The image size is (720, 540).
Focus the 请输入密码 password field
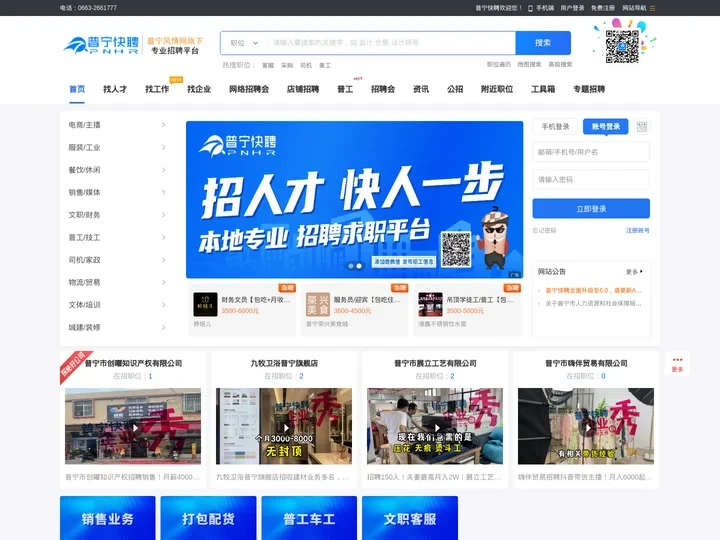pyautogui.click(x=591, y=180)
